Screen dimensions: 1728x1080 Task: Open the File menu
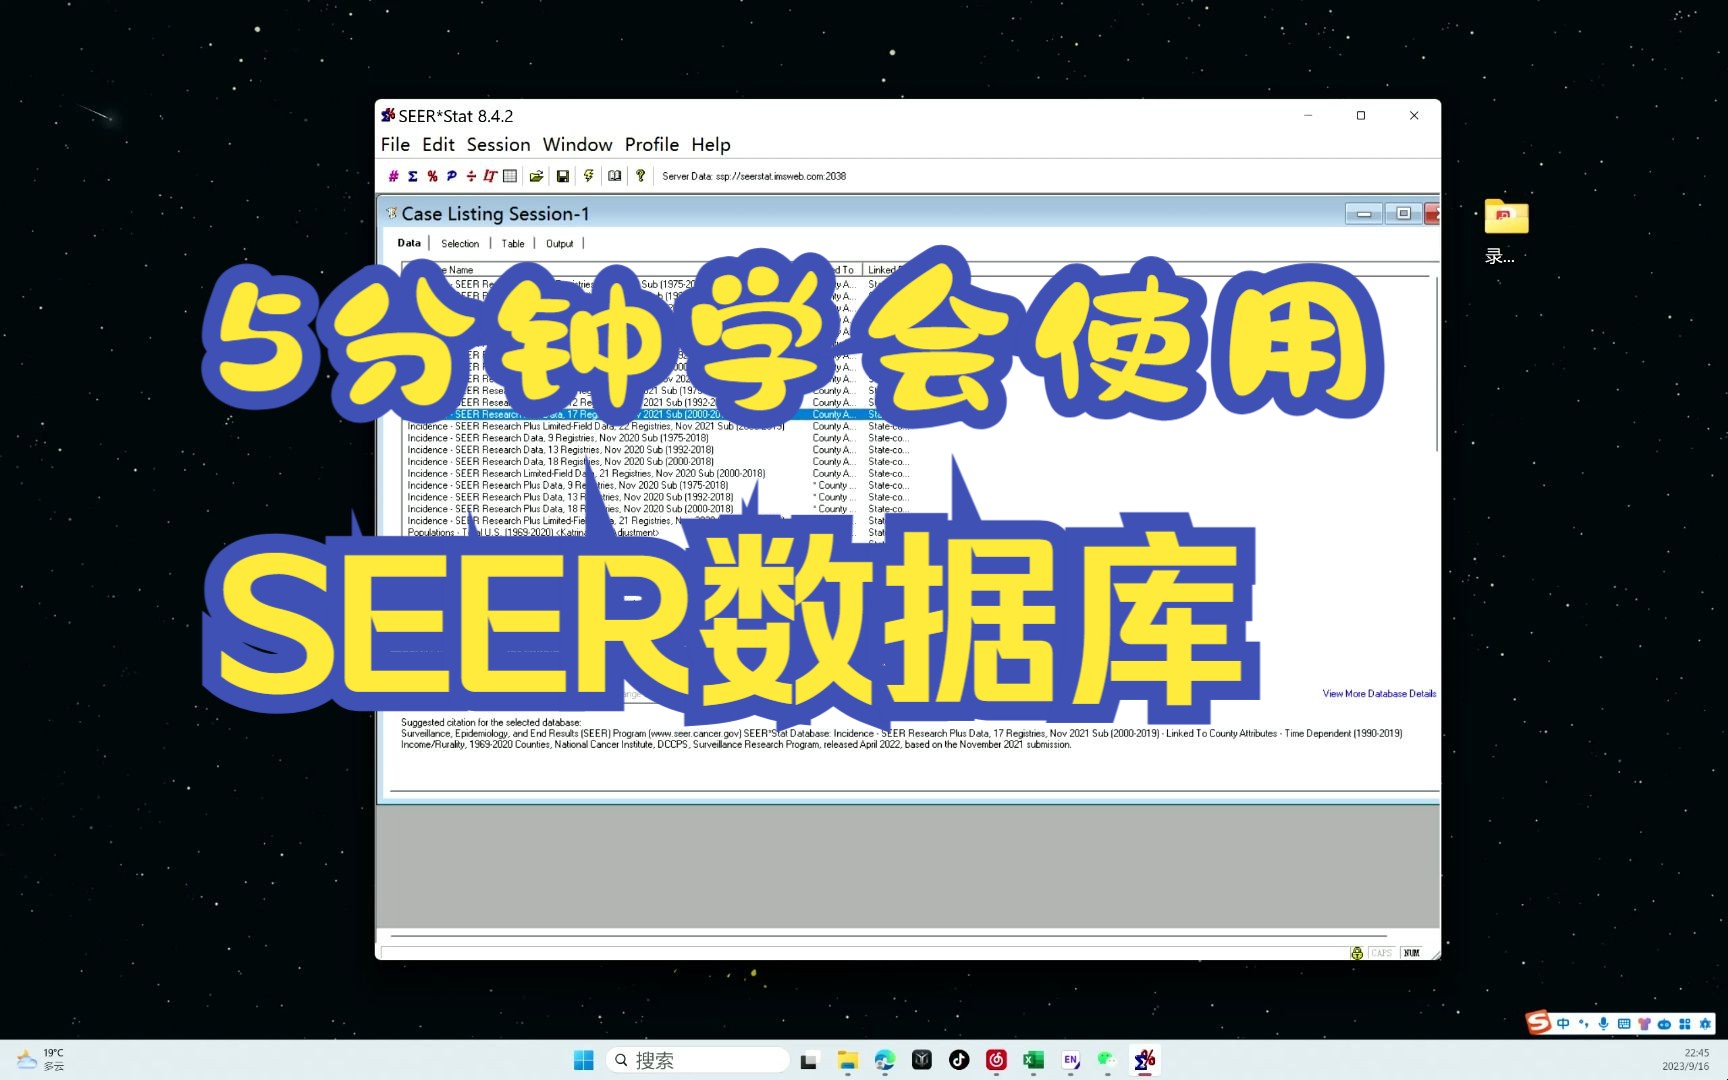pos(395,144)
